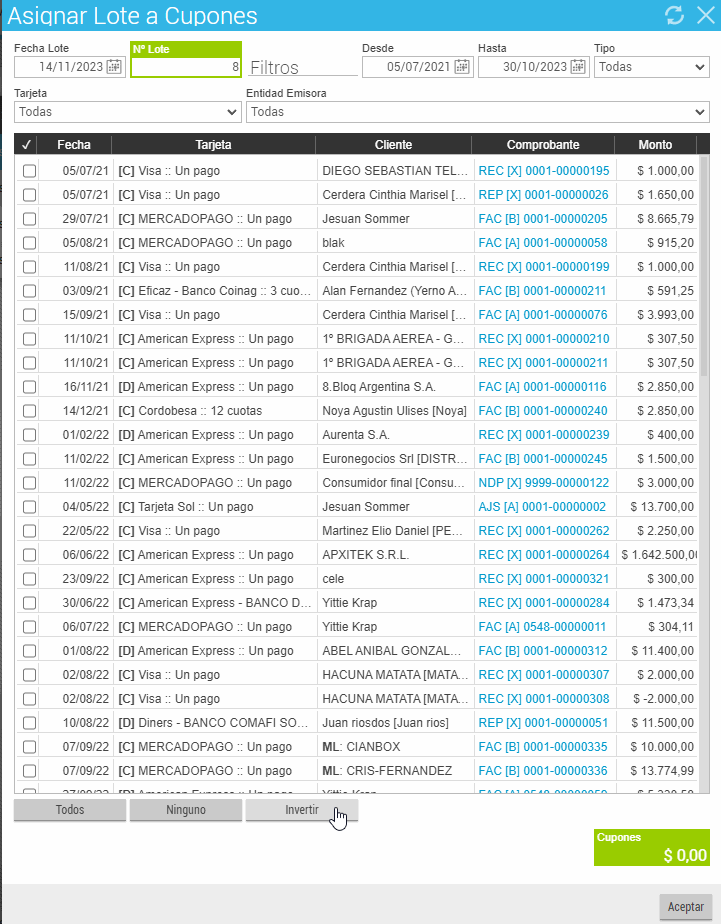
Task: Check the Aurenta S.A. row checkbox
Action: pyautogui.click(x=29, y=435)
